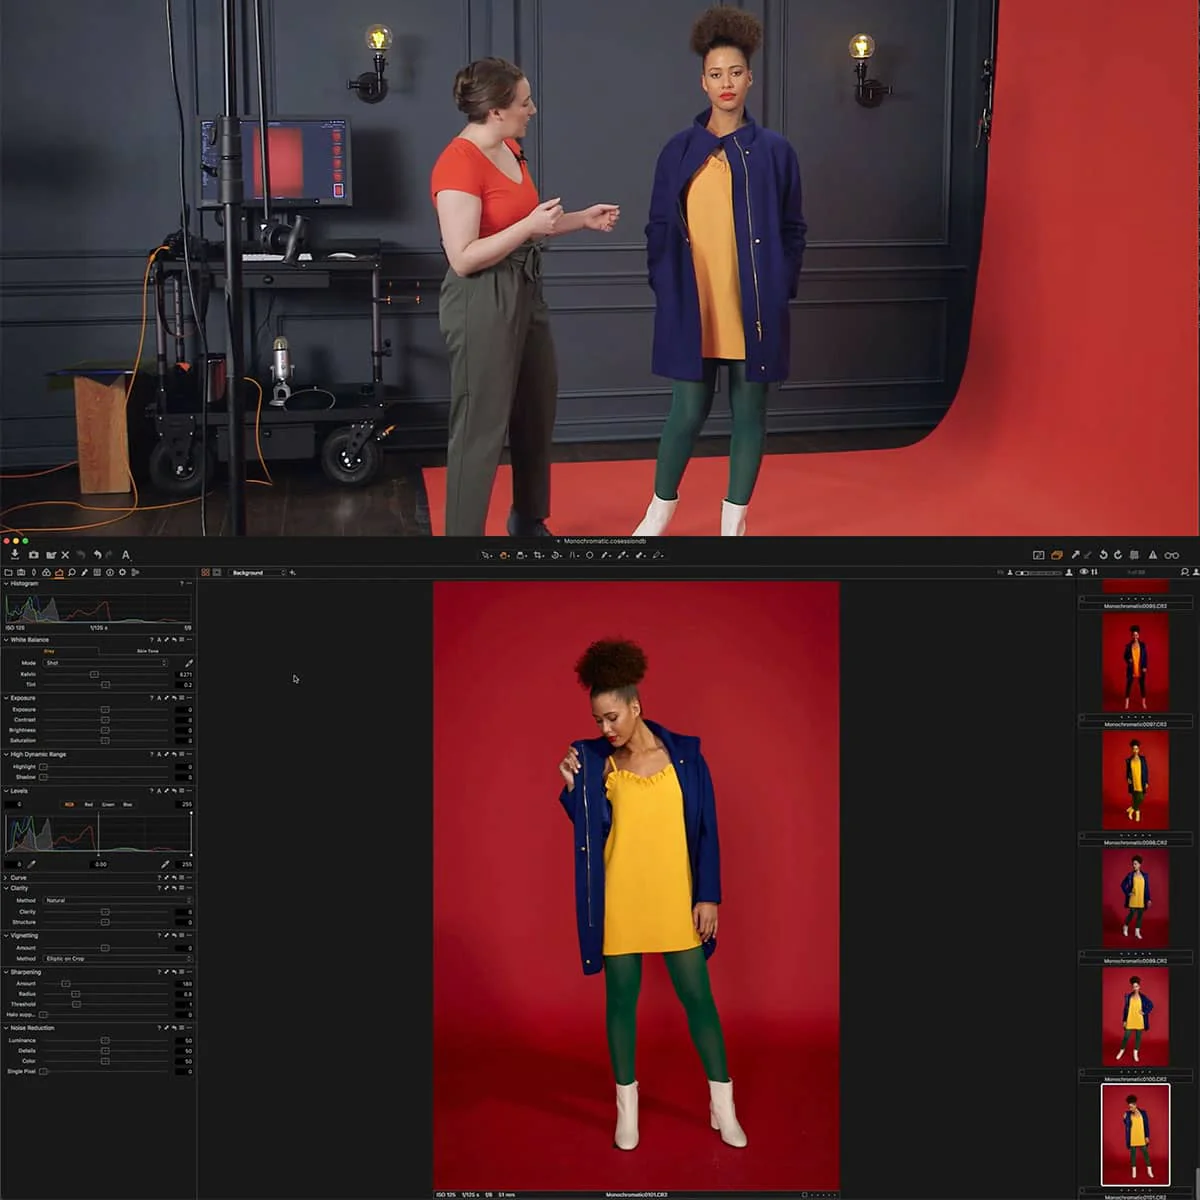
Task: Switch to White Balance Skin Tone tab
Action: click(x=147, y=651)
